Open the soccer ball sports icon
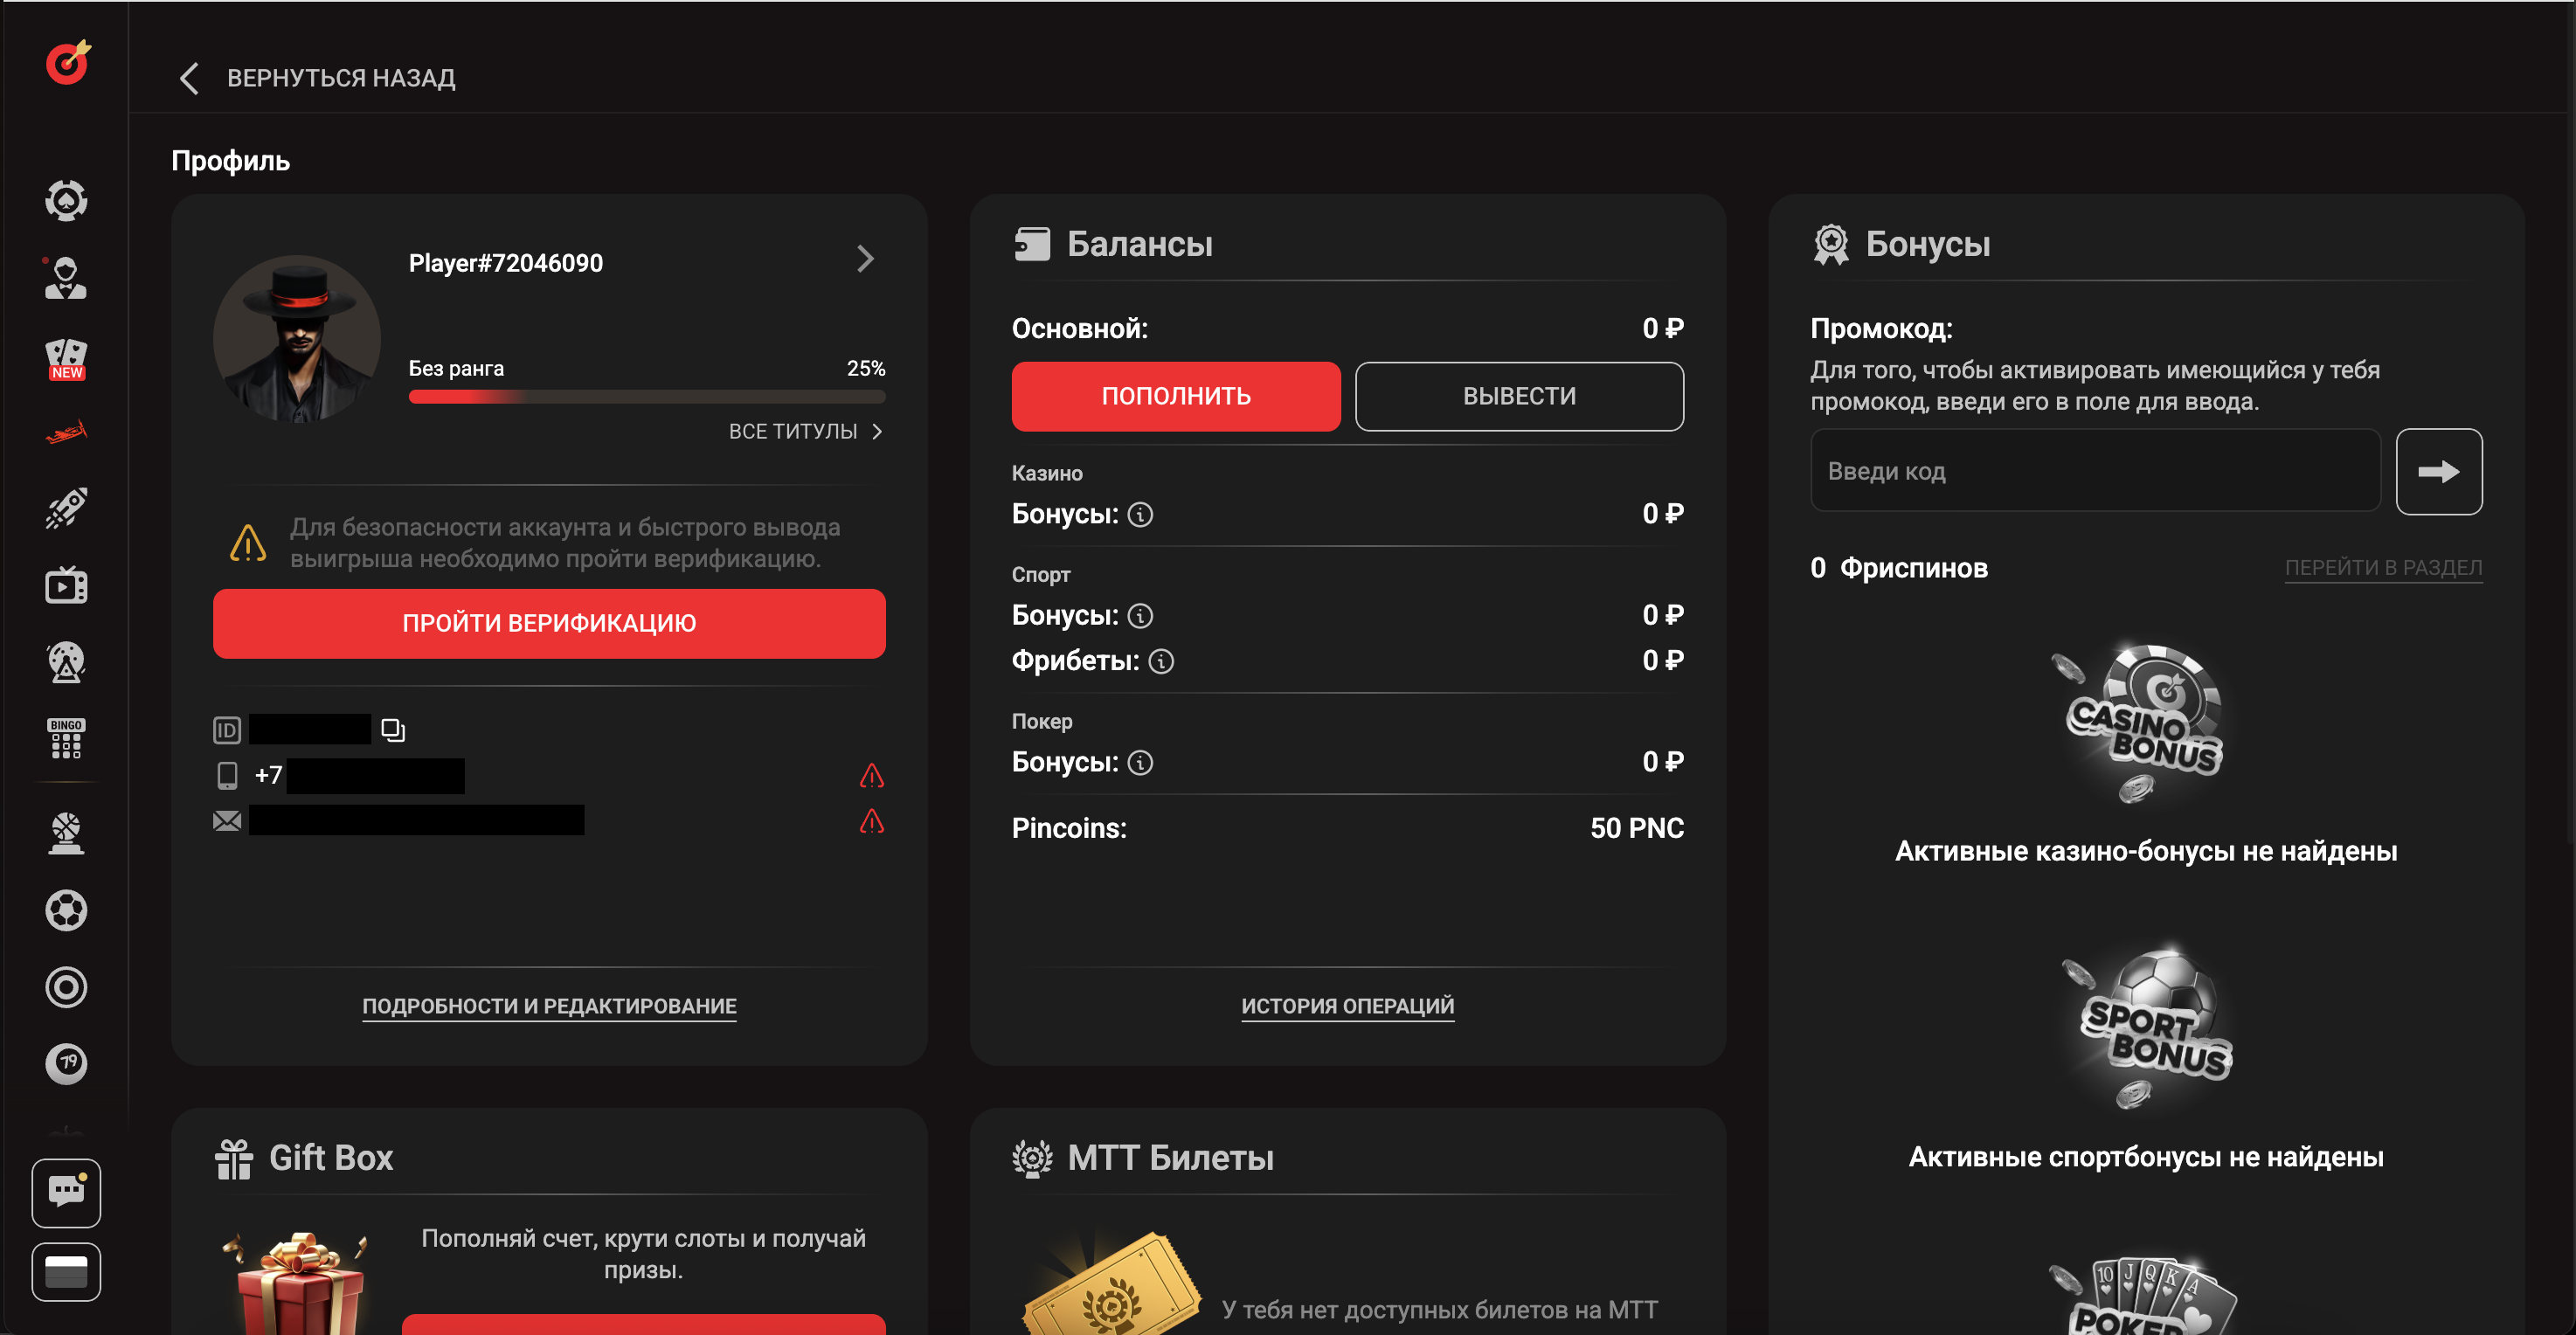 [x=66, y=910]
